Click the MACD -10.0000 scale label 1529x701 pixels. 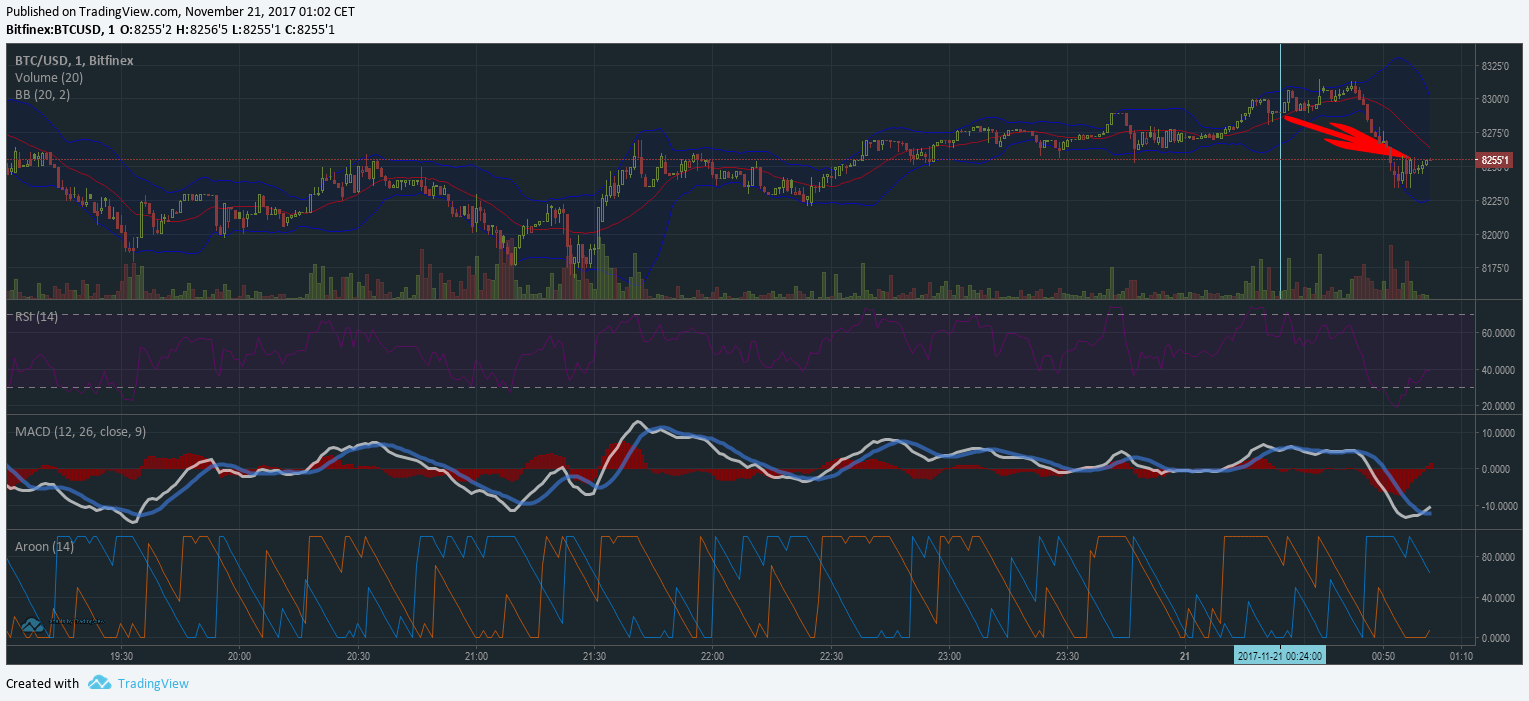(1499, 506)
